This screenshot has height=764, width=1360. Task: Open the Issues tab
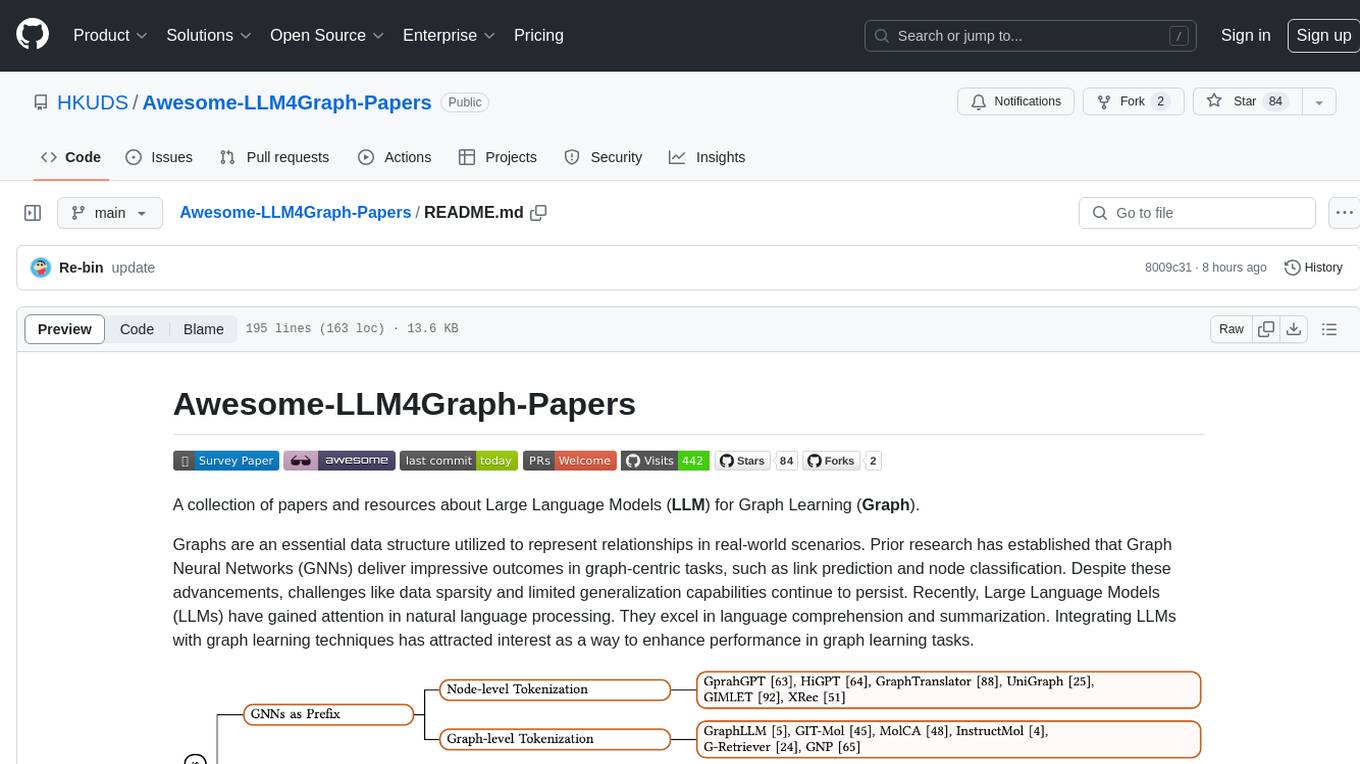(x=159, y=157)
